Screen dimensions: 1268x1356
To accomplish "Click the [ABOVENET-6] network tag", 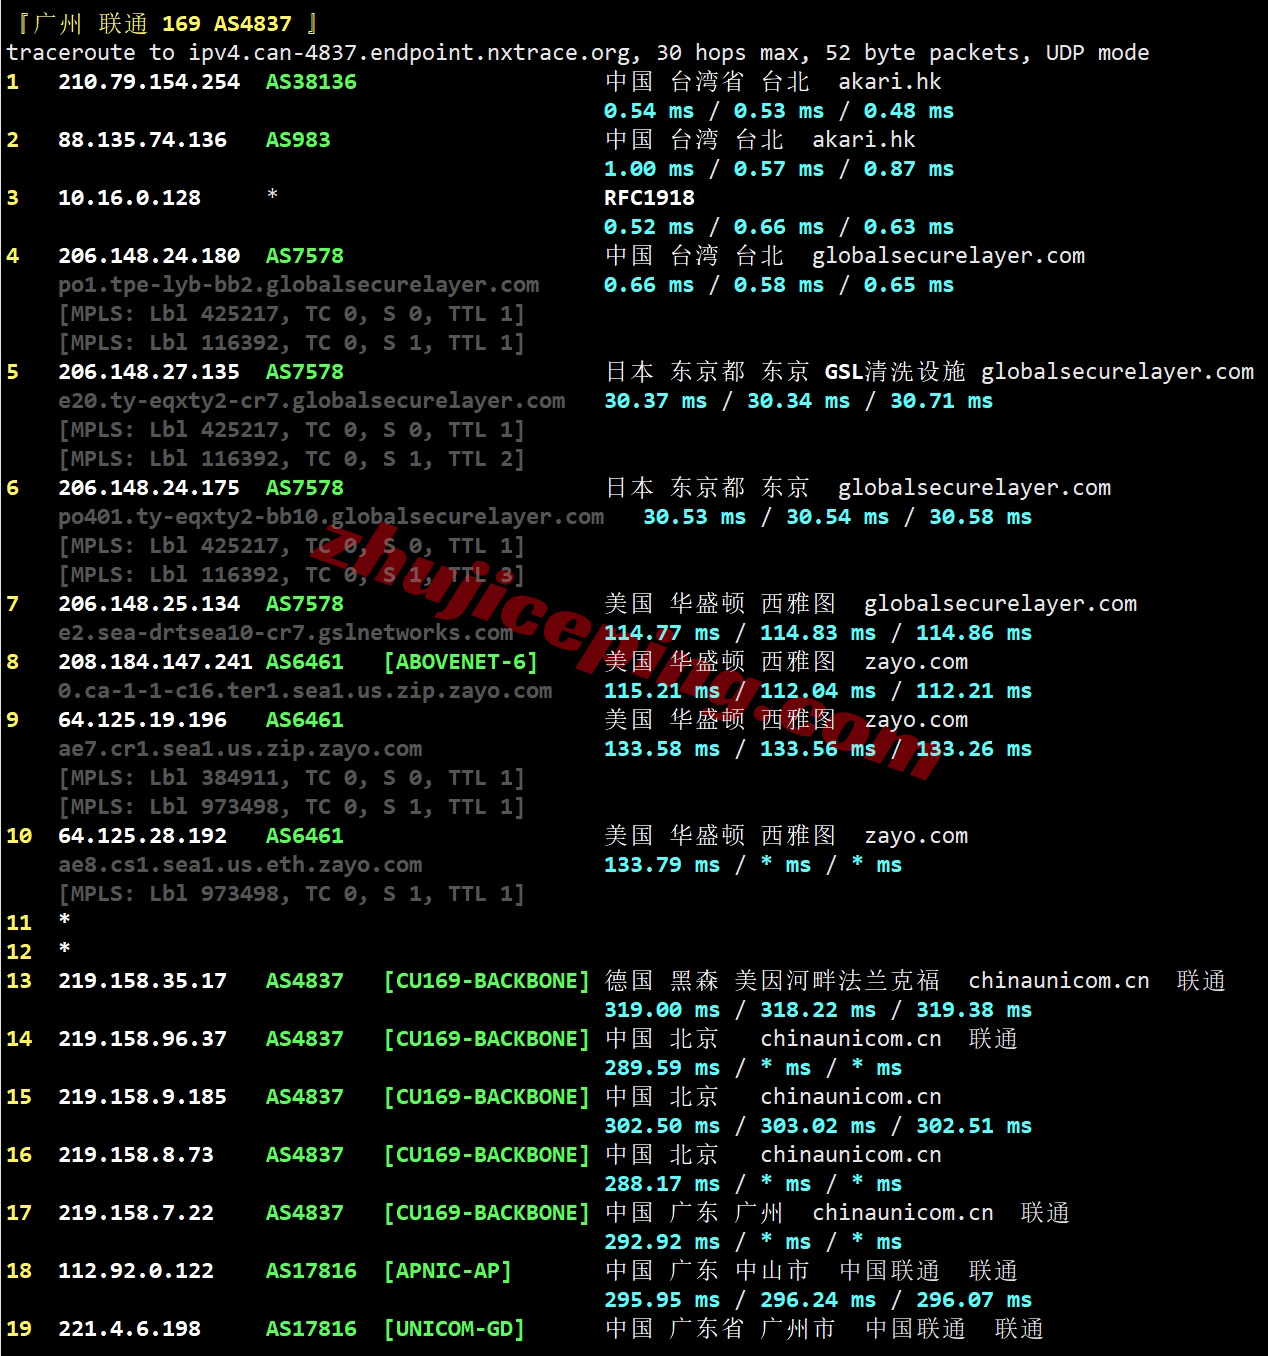I will (x=461, y=662).
